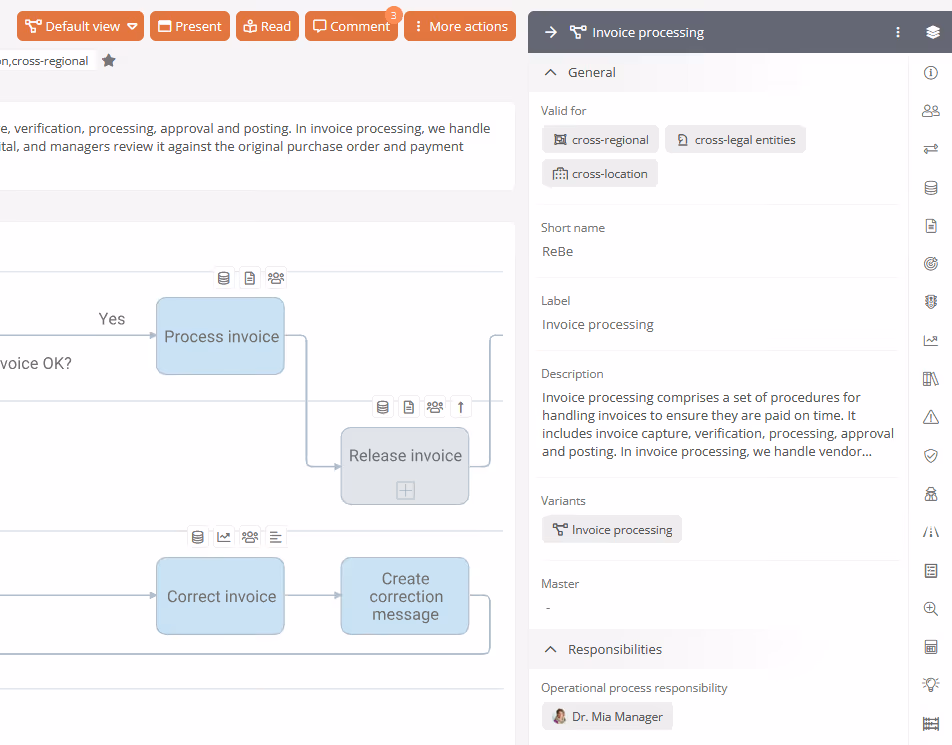Screen dimensions: 952x745
Task: Open the magnifier plus icon in the sidebar
Action: 930,608
